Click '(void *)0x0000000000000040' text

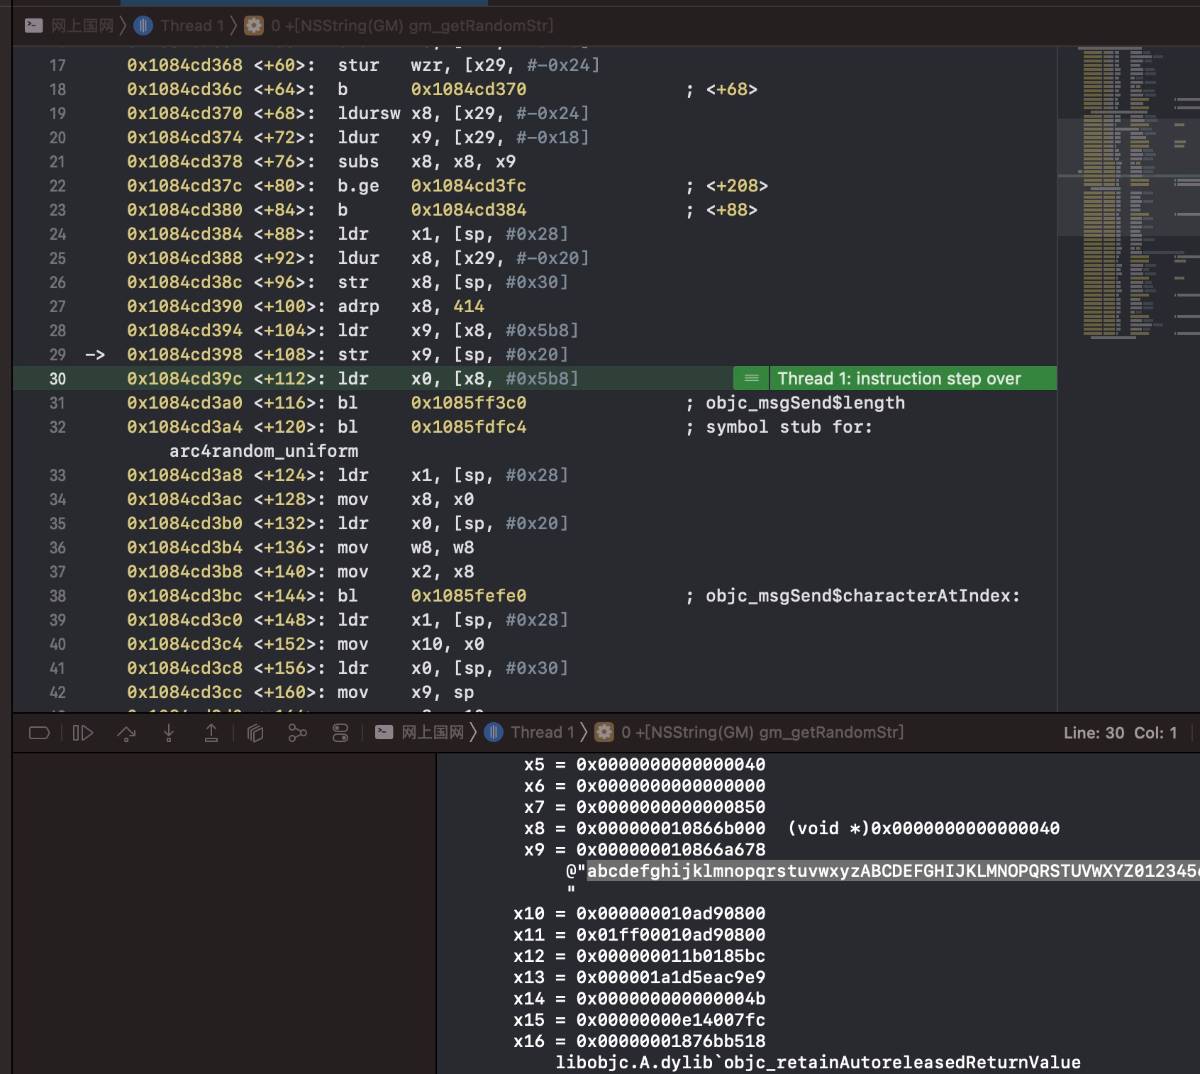coord(924,828)
